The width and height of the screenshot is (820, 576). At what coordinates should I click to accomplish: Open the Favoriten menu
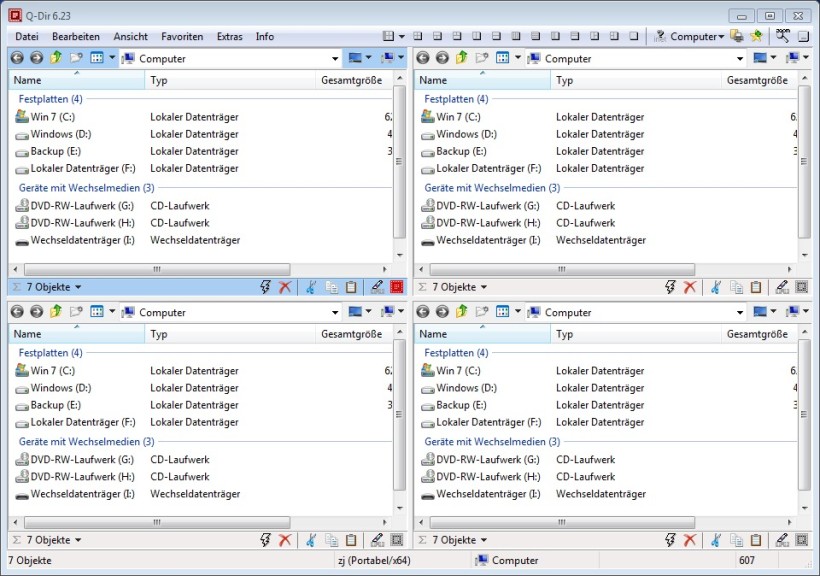pos(182,37)
